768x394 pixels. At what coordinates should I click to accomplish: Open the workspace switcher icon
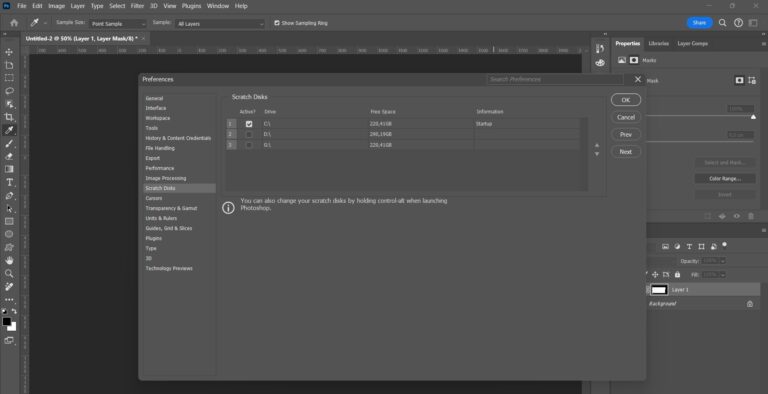[753, 23]
